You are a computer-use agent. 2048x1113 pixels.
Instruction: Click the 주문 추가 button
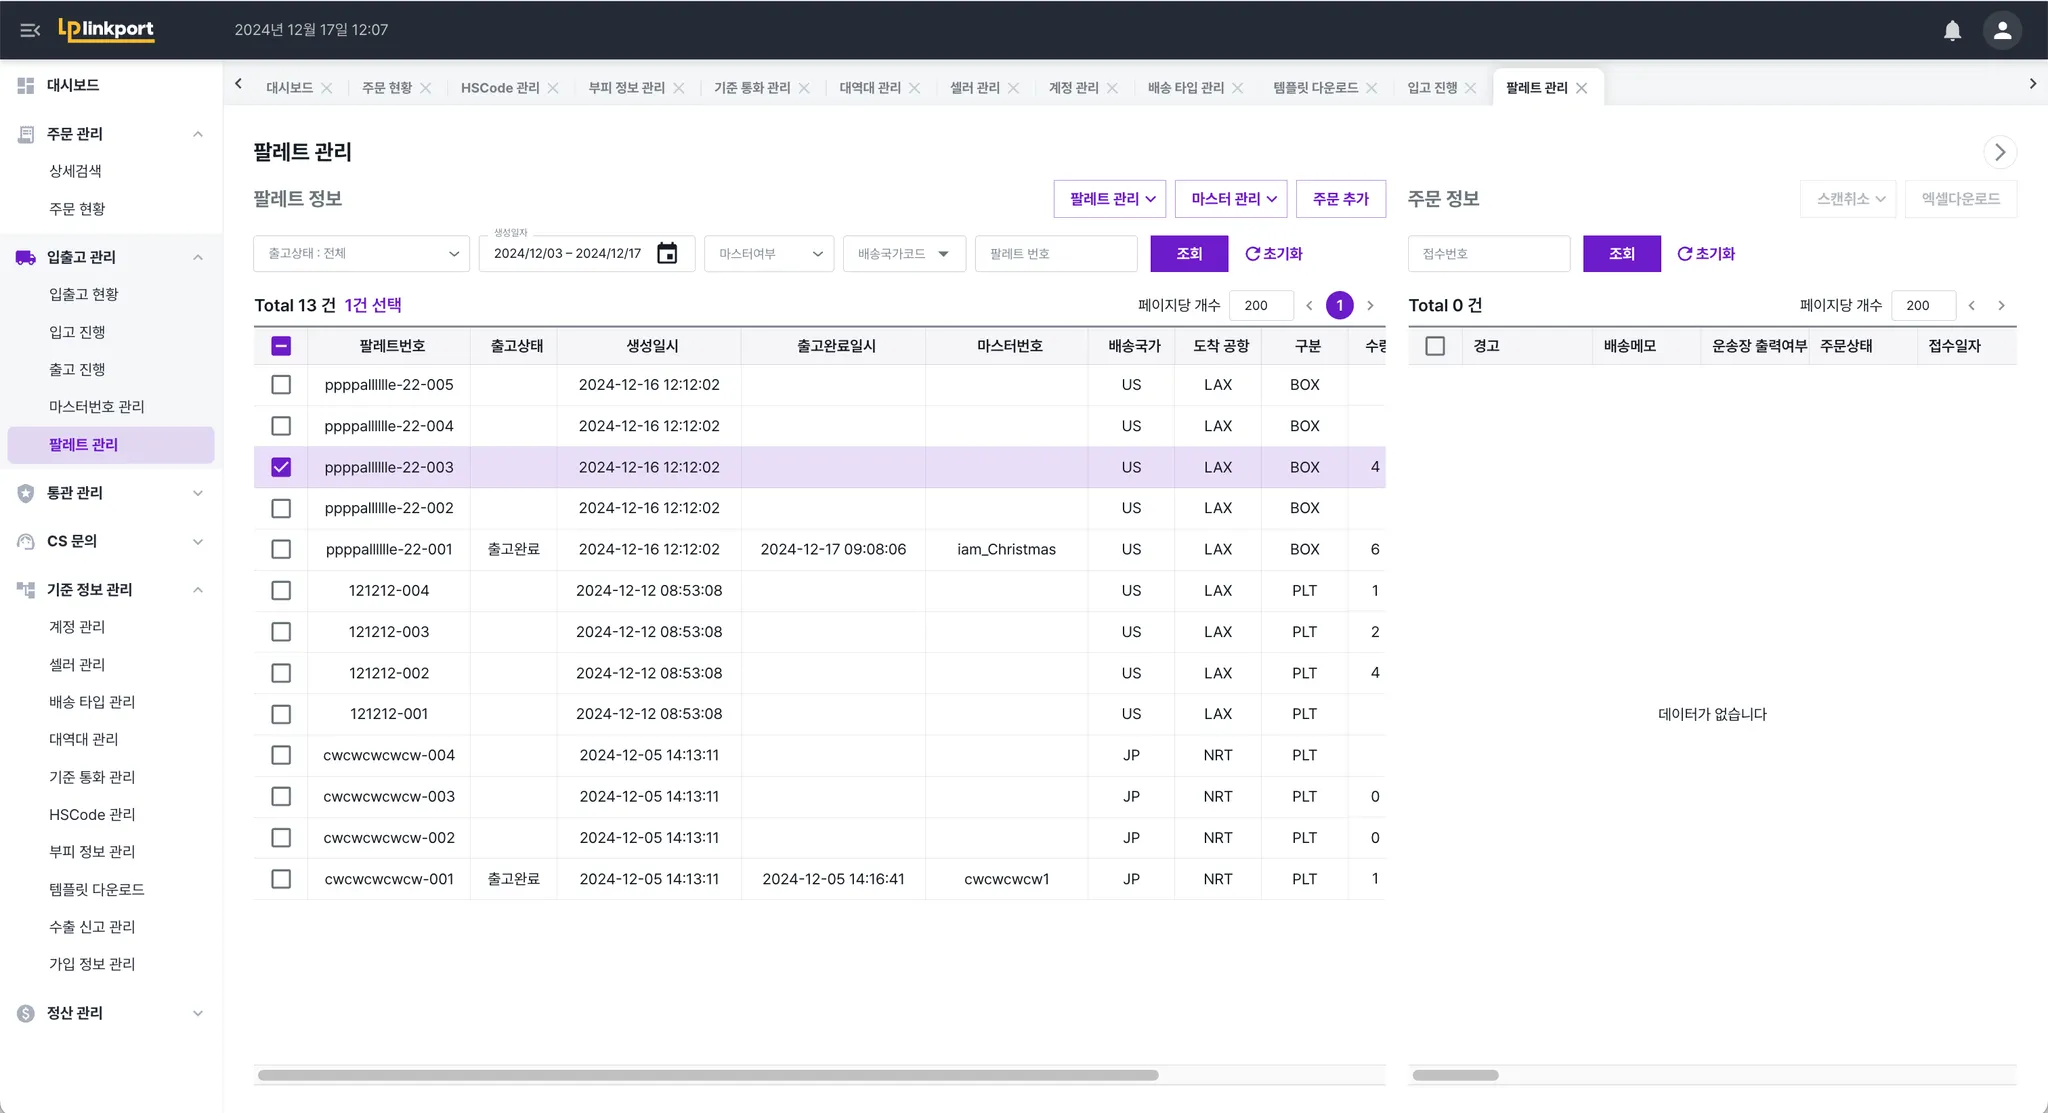(x=1340, y=199)
